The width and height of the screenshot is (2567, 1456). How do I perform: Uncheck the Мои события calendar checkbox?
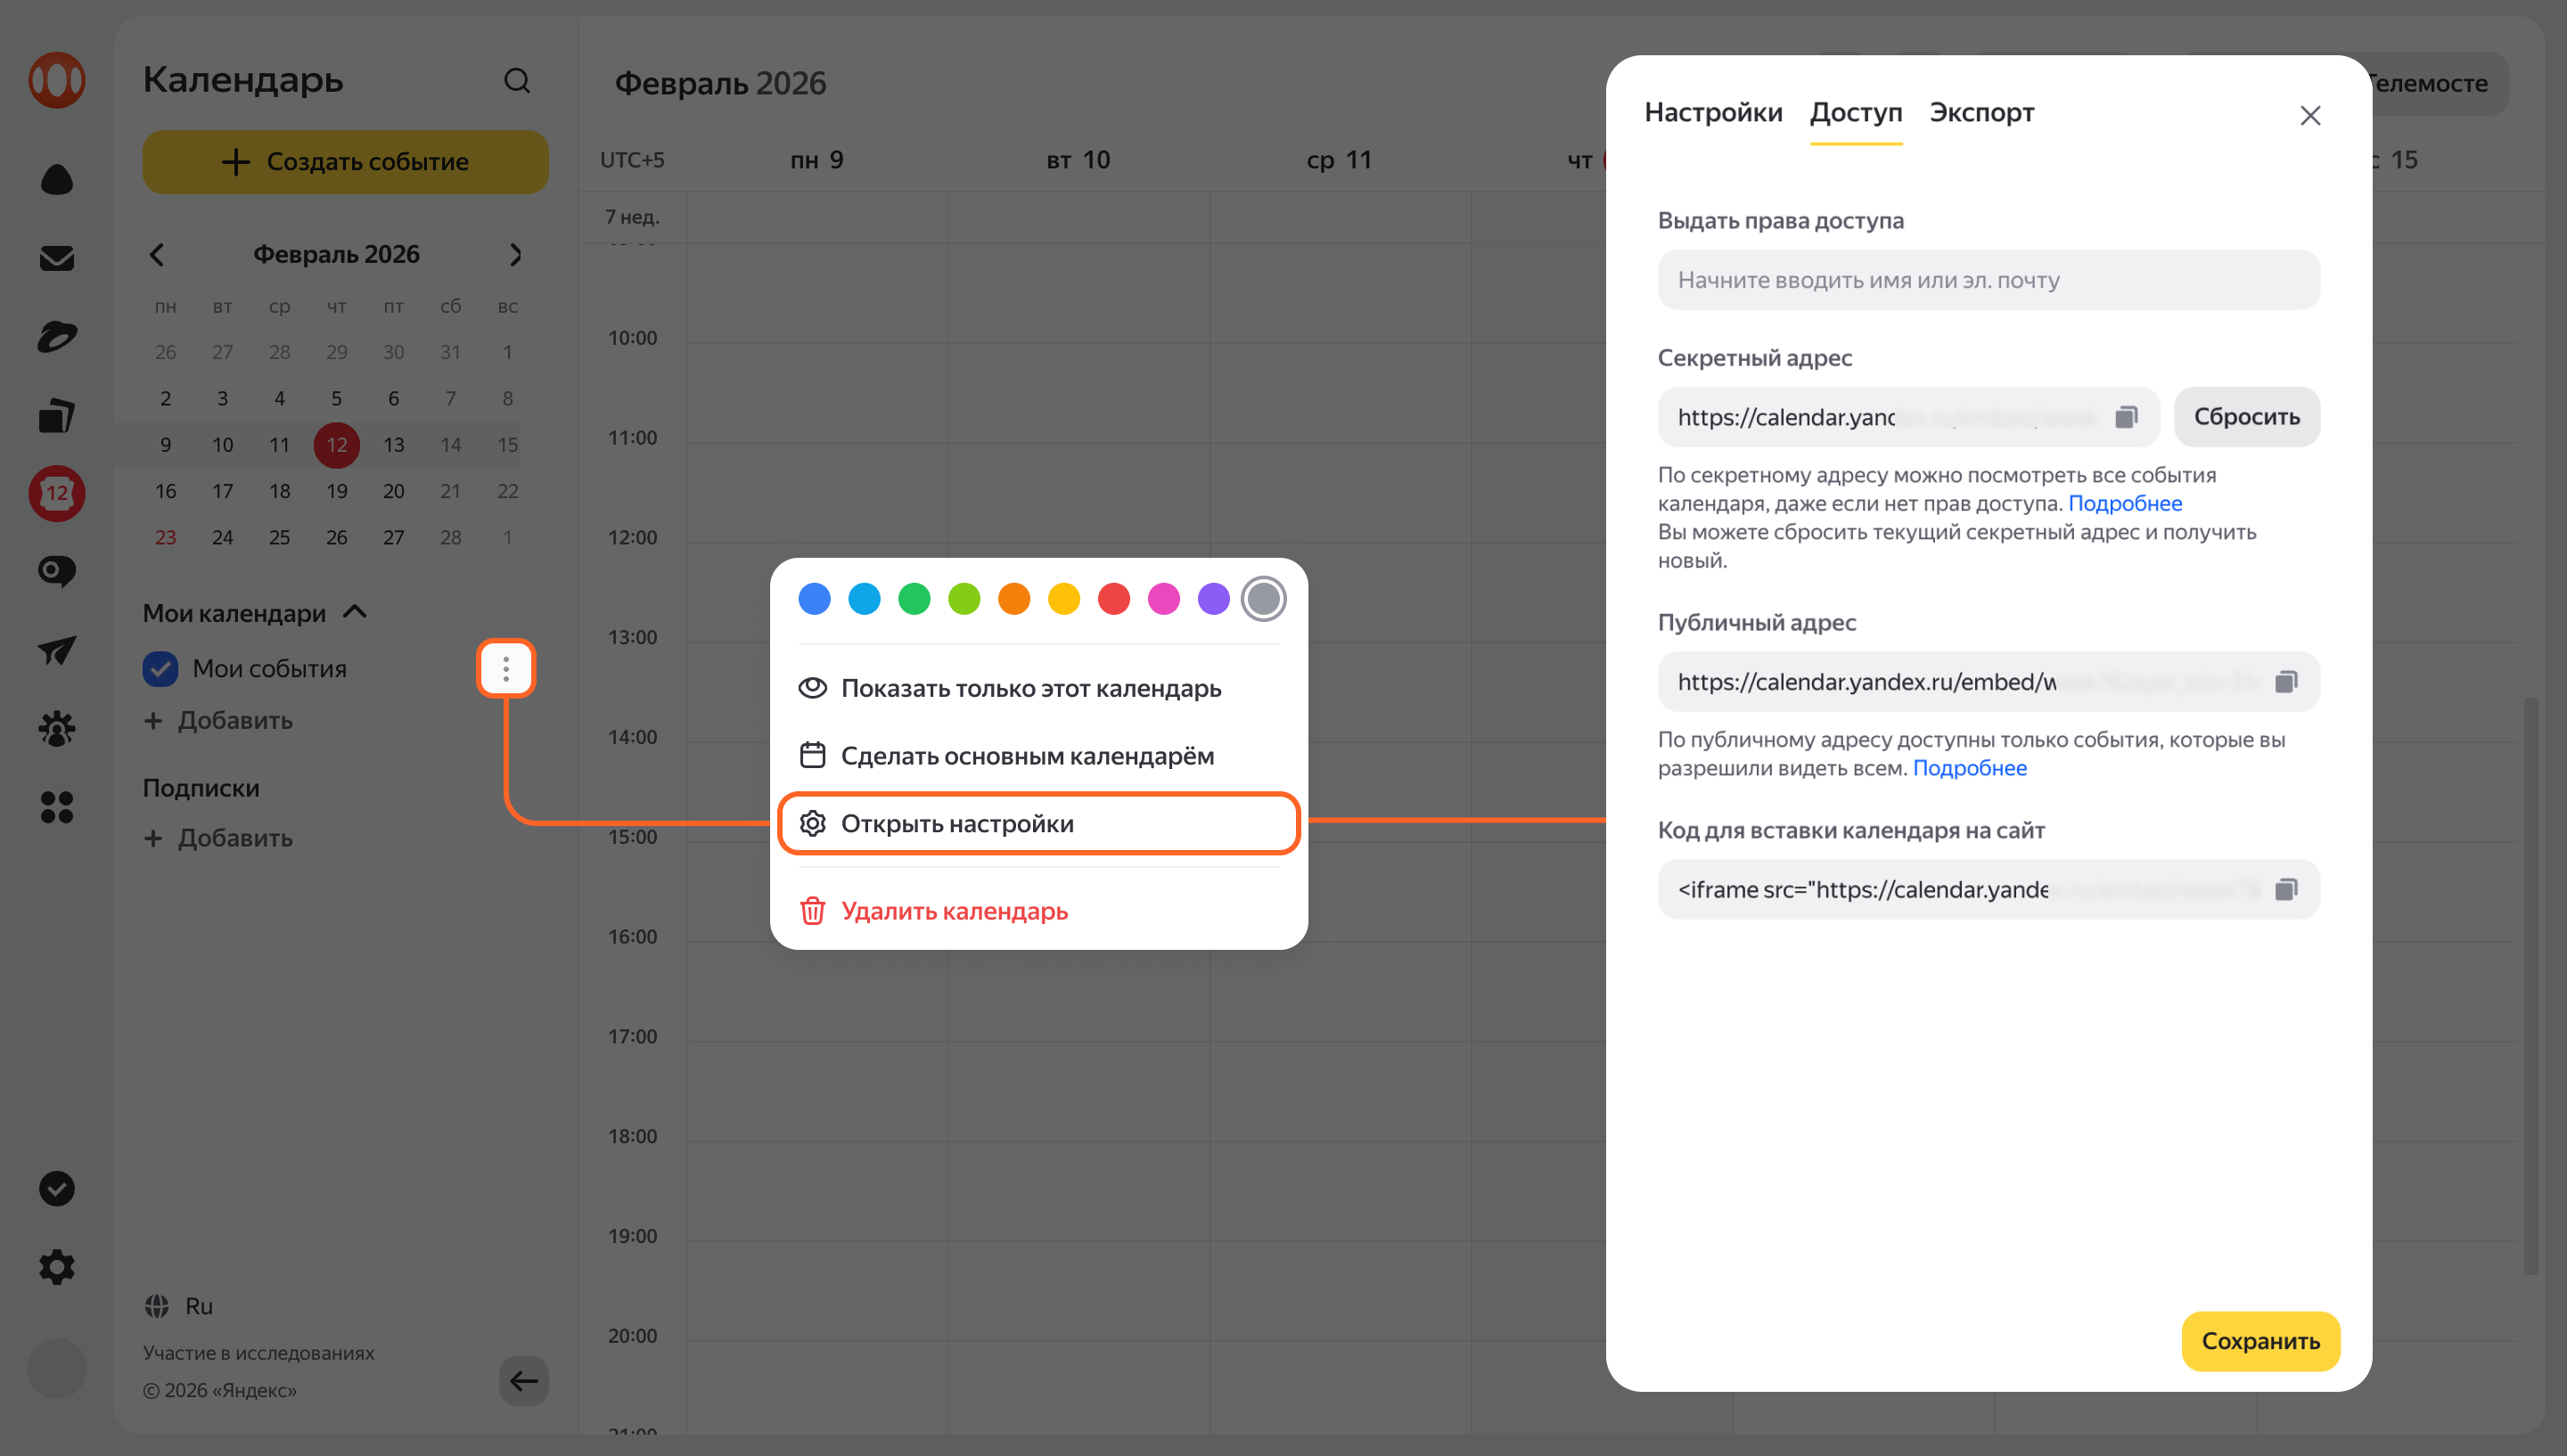[160, 669]
